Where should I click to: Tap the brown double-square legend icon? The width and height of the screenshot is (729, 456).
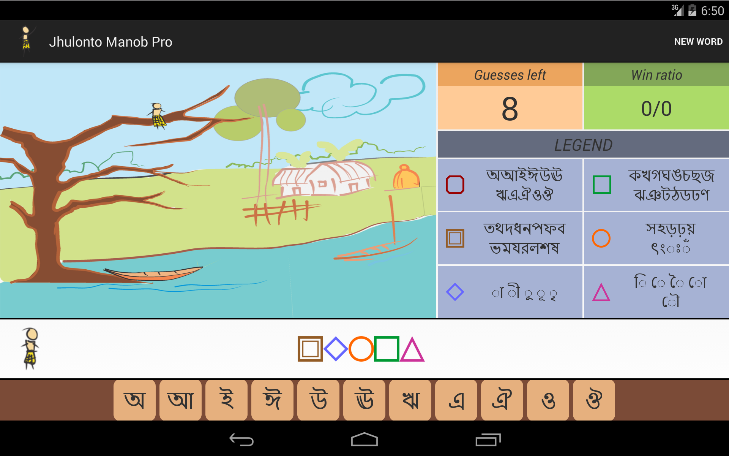click(455, 238)
